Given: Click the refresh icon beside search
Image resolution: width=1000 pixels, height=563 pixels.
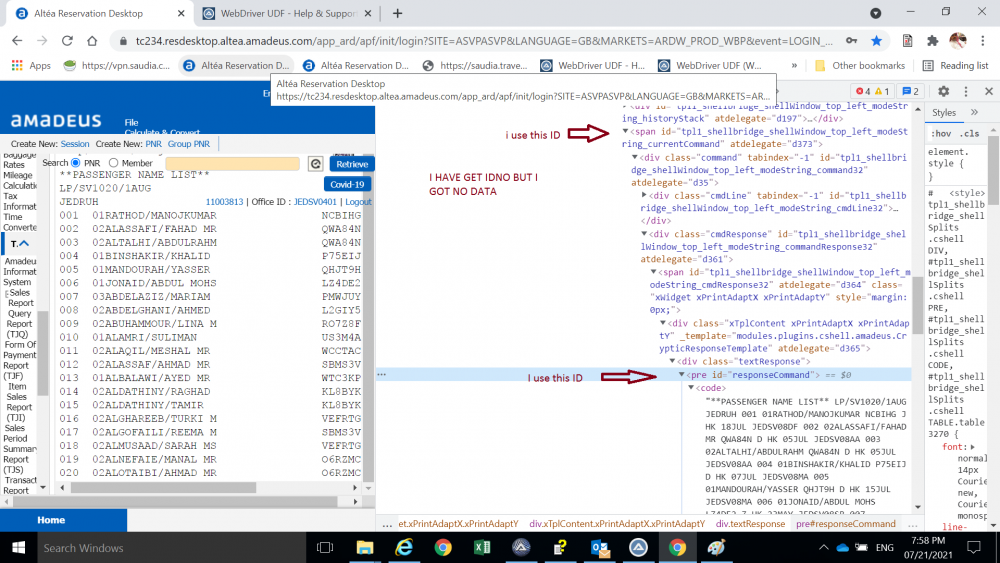Looking at the screenshot, I should coord(316,164).
